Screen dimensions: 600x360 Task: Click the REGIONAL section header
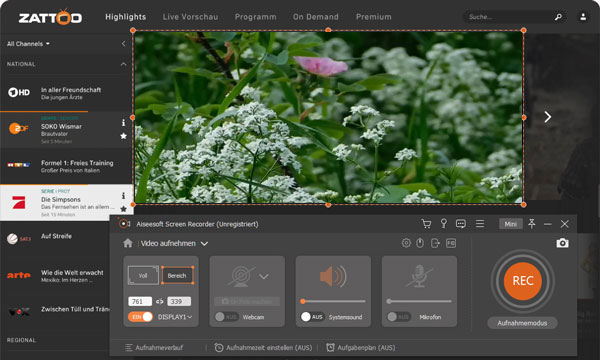point(21,340)
